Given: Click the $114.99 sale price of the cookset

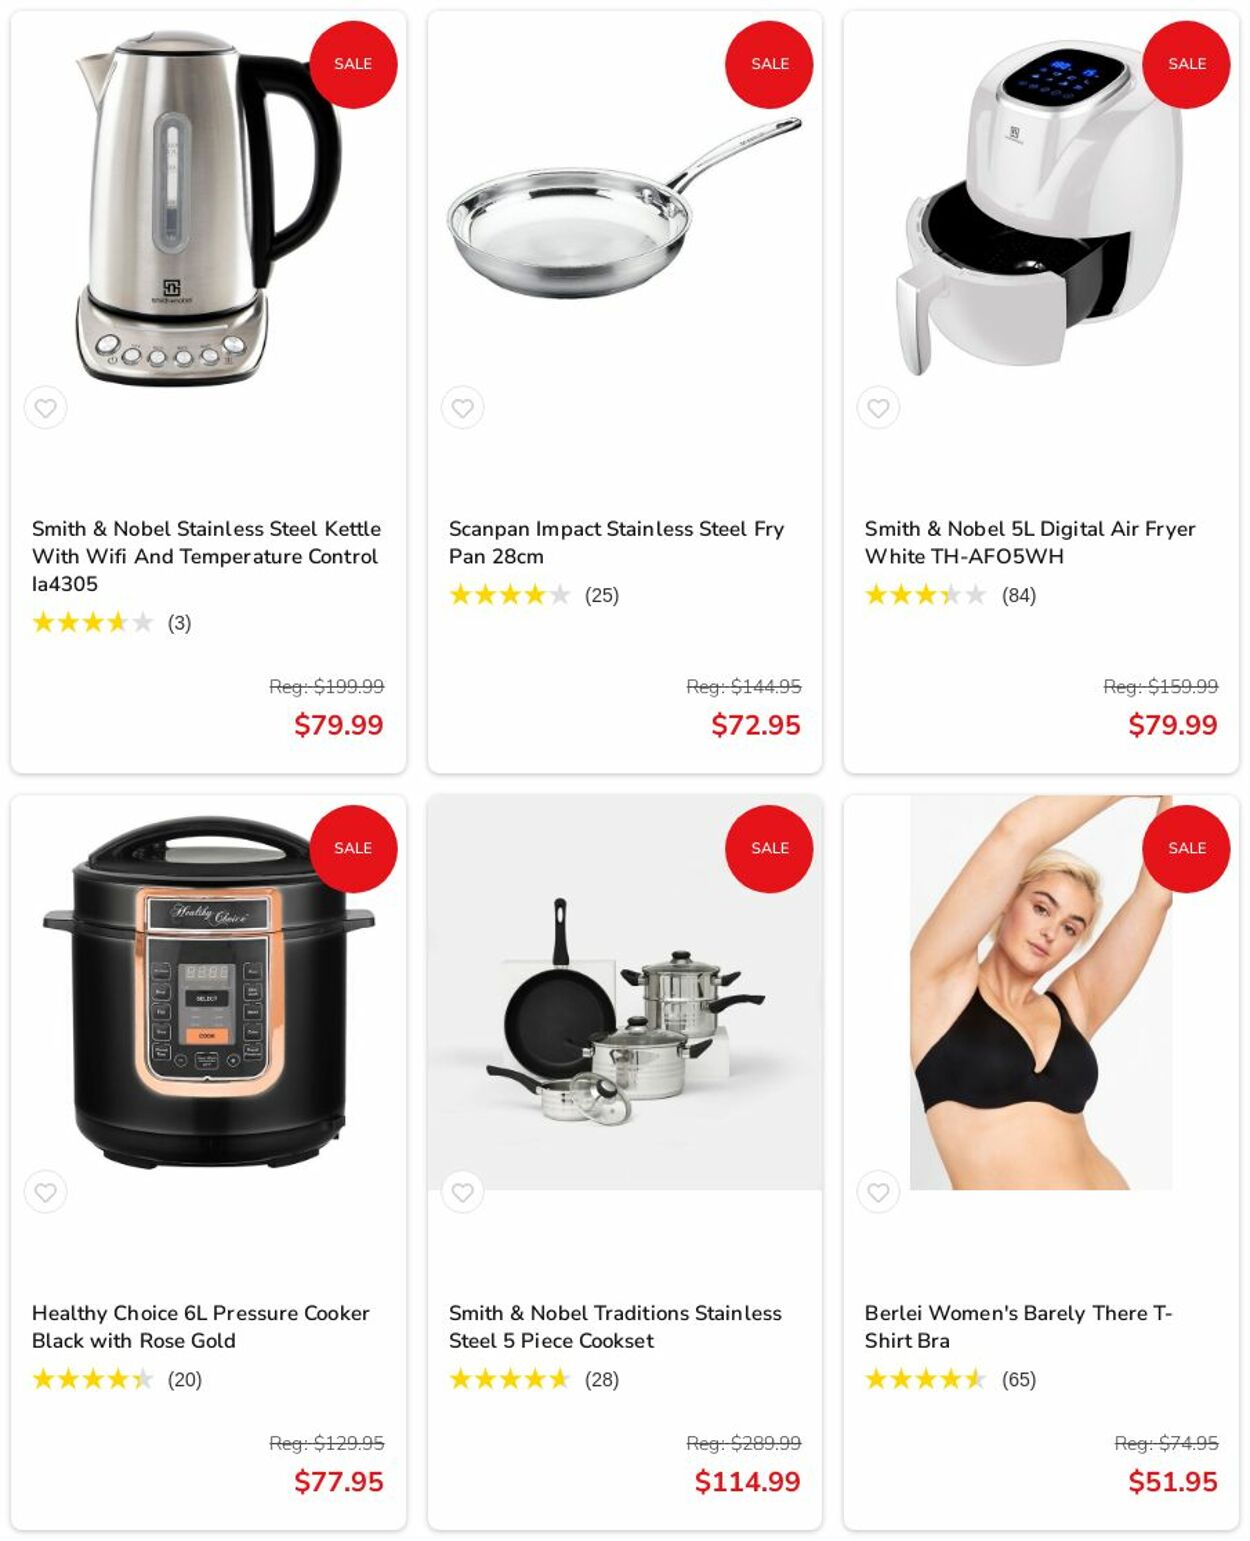Looking at the screenshot, I should [x=747, y=1481].
